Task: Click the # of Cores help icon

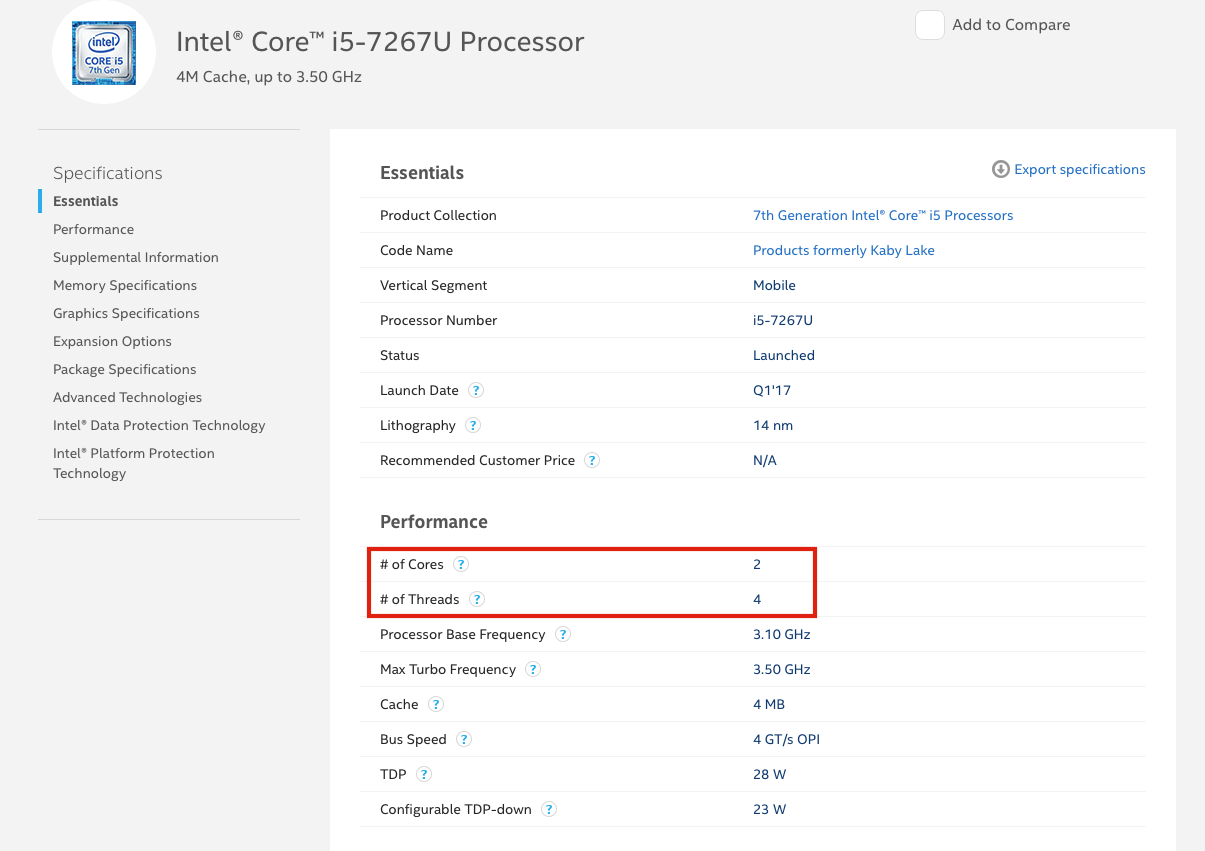Action: tap(461, 564)
